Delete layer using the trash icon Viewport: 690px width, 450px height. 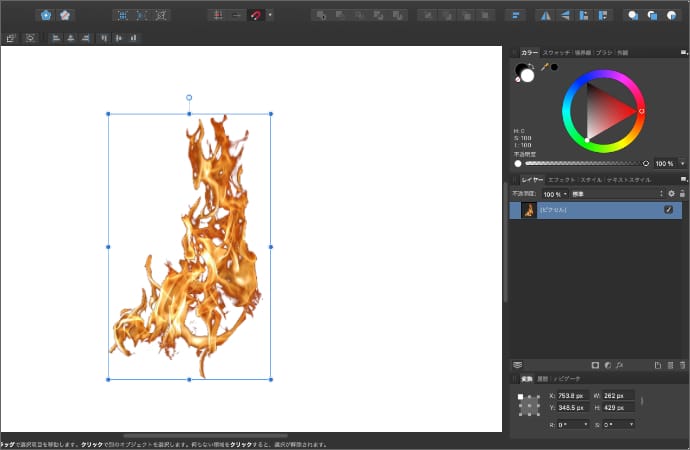tap(683, 365)
